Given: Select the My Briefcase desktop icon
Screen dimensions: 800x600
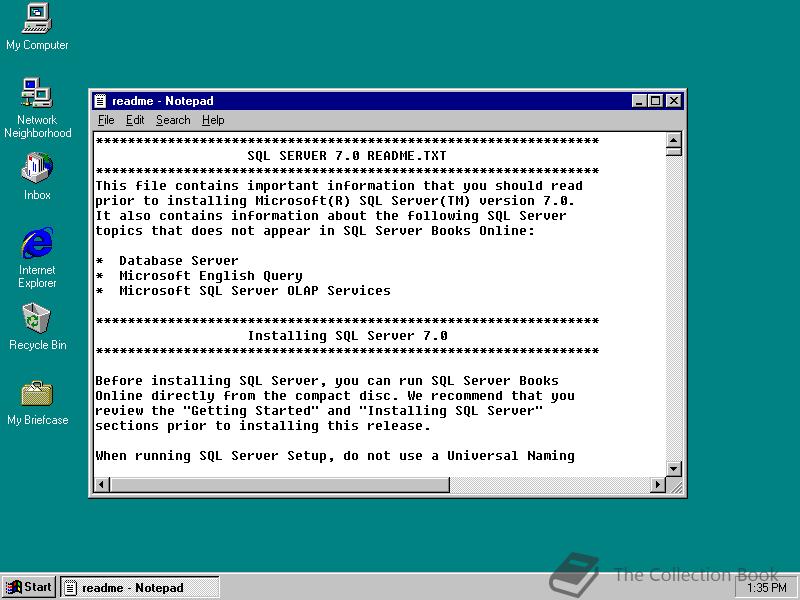Looking at the screenshot, I should [x=37, y=403].
